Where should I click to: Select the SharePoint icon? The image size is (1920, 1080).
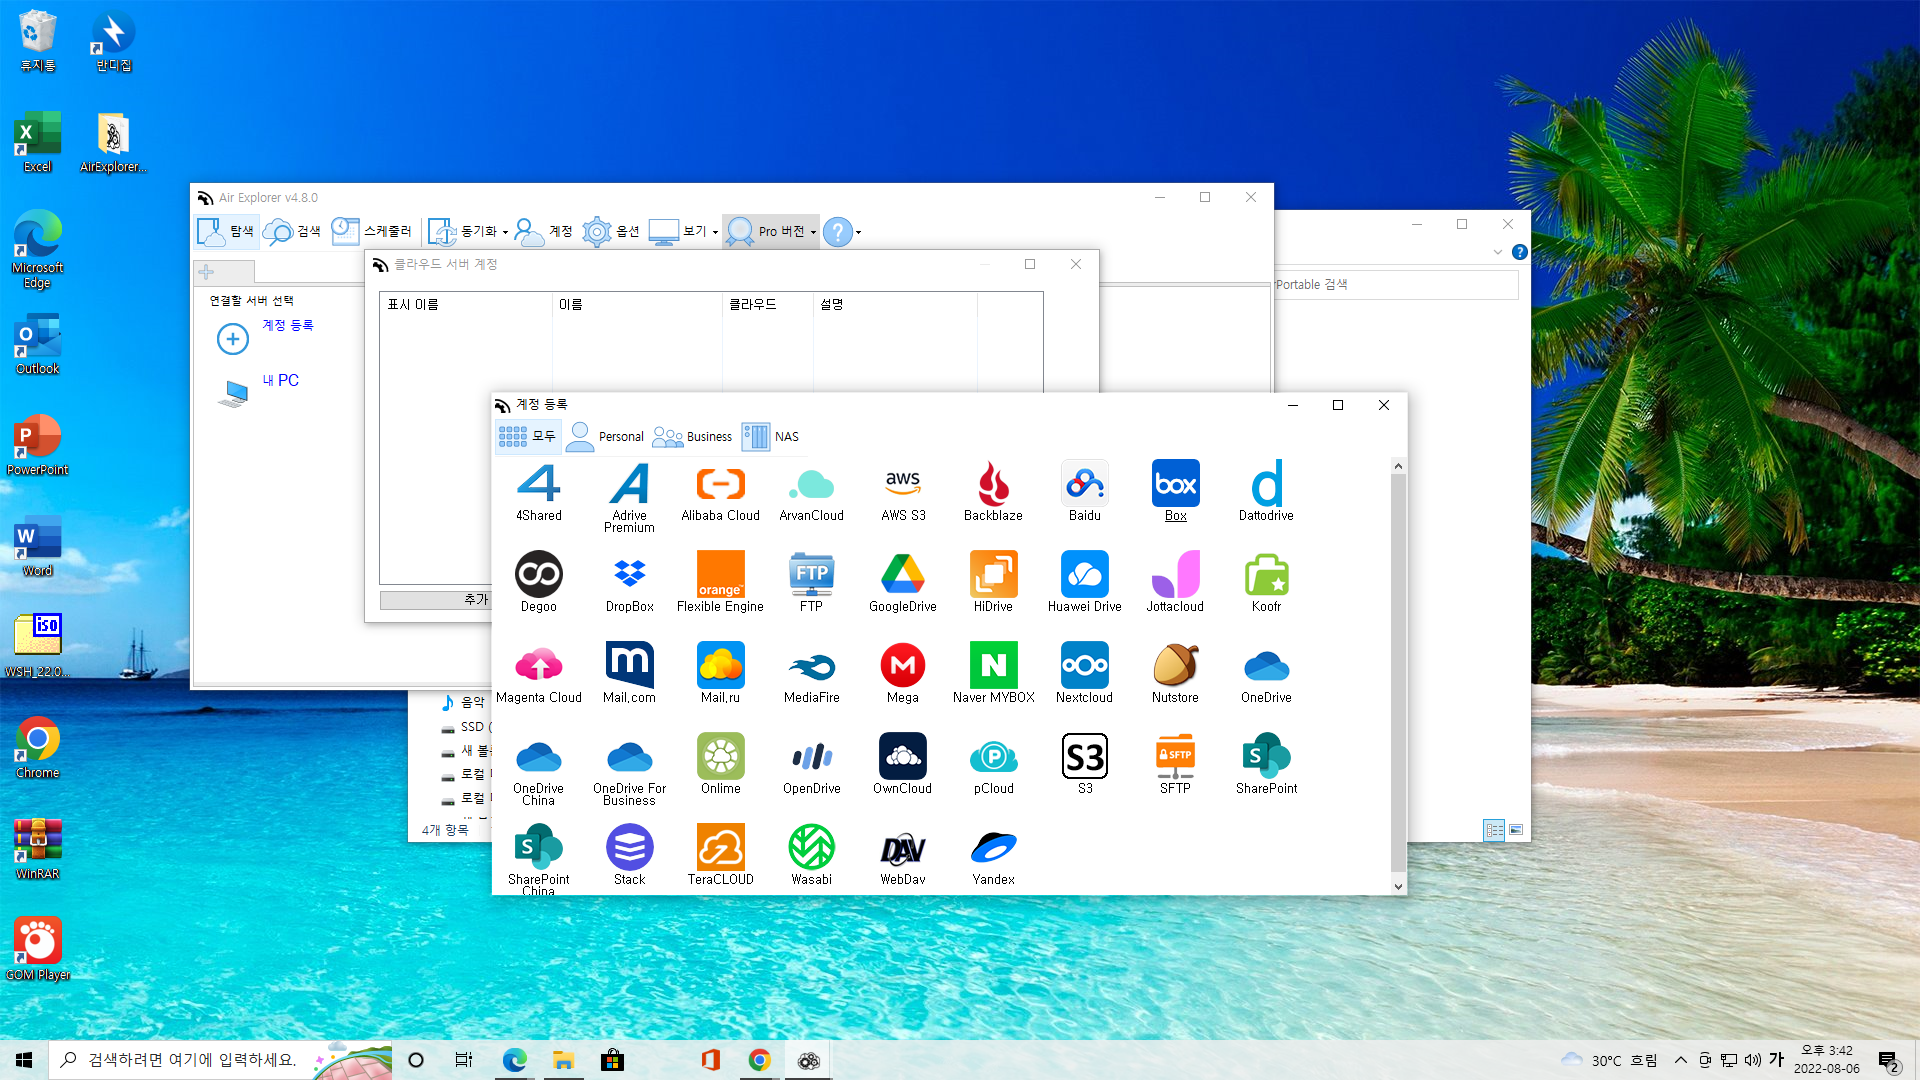pos(1266,764)
